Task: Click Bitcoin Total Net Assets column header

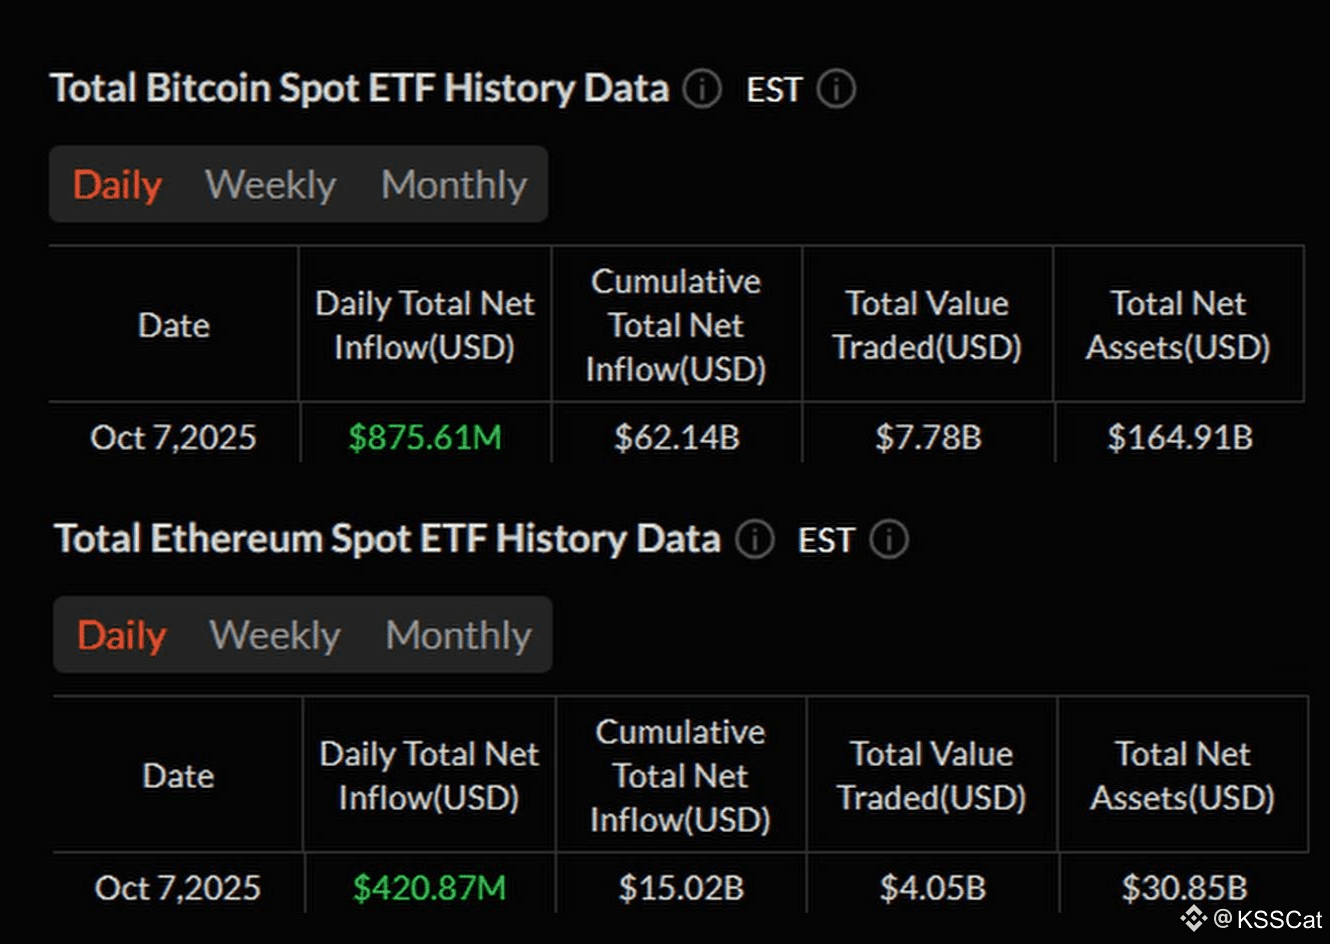Action: 1178,325
